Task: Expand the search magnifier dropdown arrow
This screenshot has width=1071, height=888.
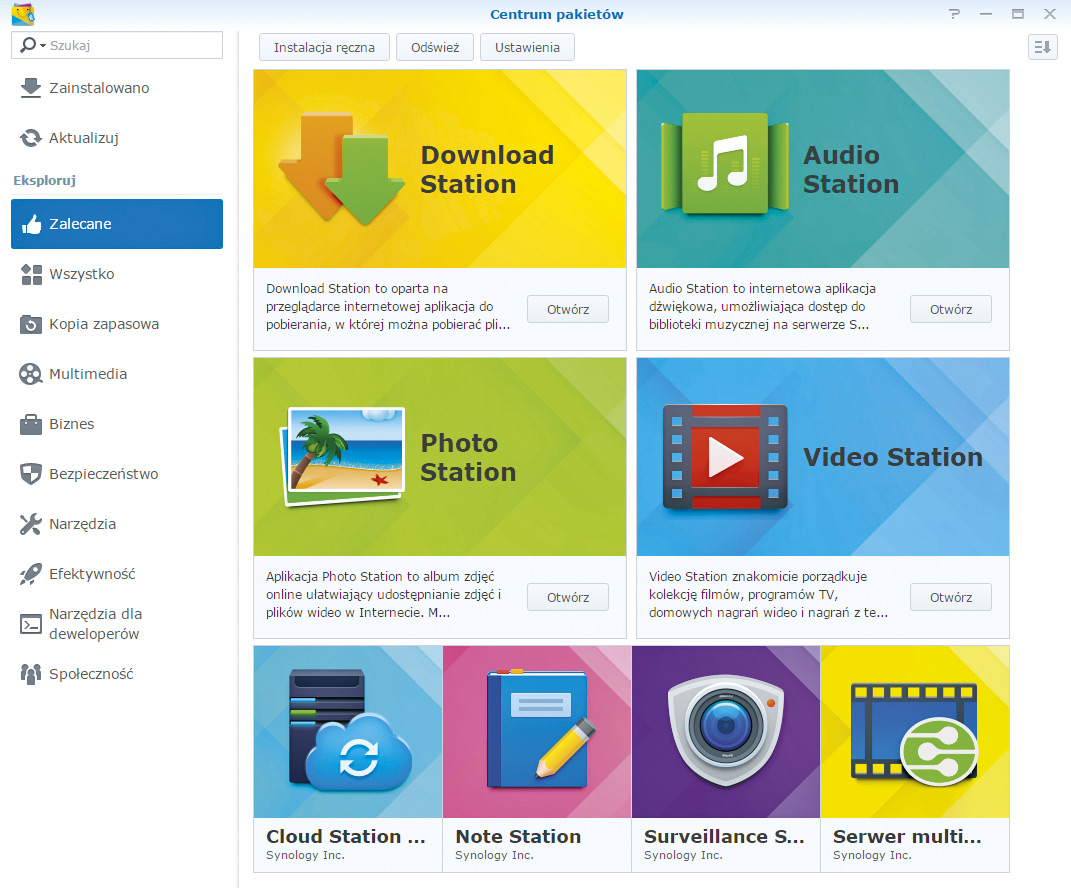Action: pos(41,45)
